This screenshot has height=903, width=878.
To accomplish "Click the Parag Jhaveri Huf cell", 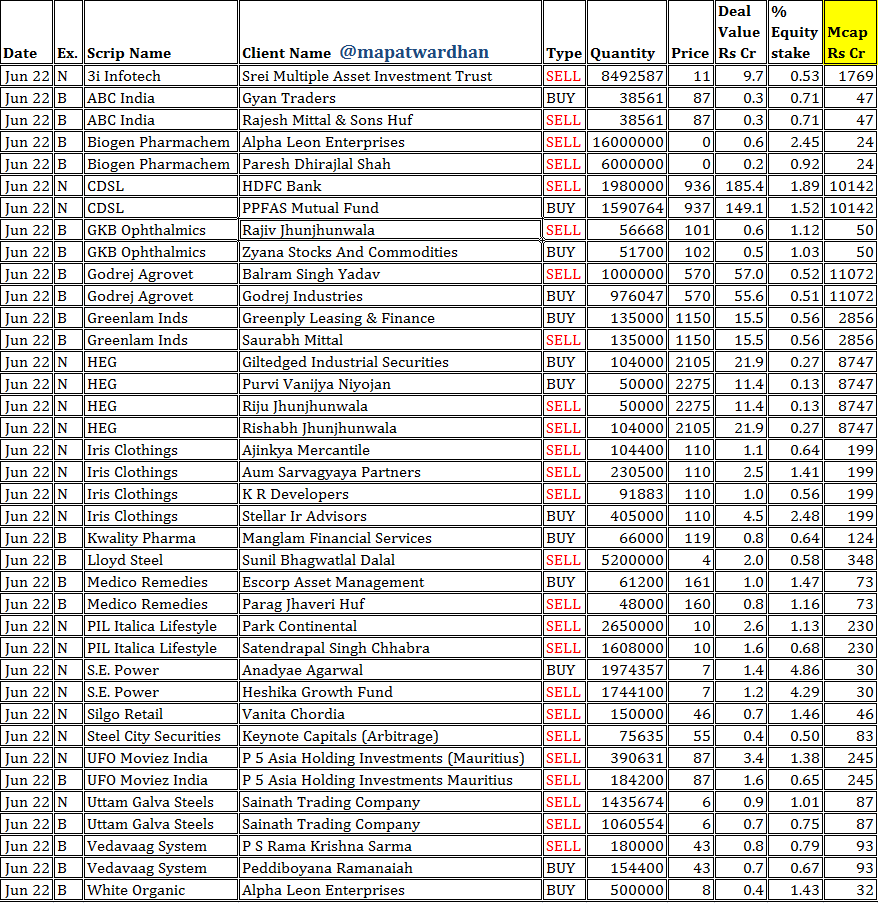I will click(x=390, y=604).
